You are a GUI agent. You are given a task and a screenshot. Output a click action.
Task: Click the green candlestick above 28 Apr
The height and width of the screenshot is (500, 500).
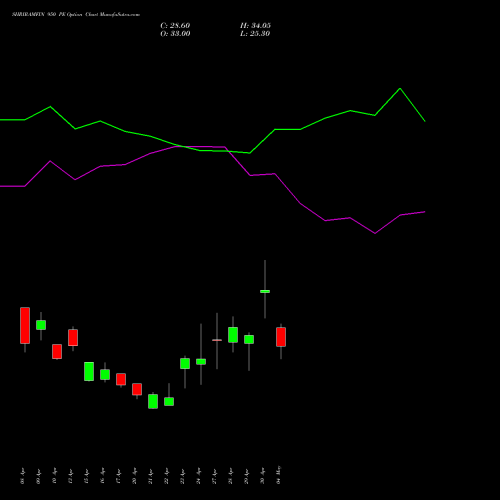pyautogui.click(x=233, y=335)
